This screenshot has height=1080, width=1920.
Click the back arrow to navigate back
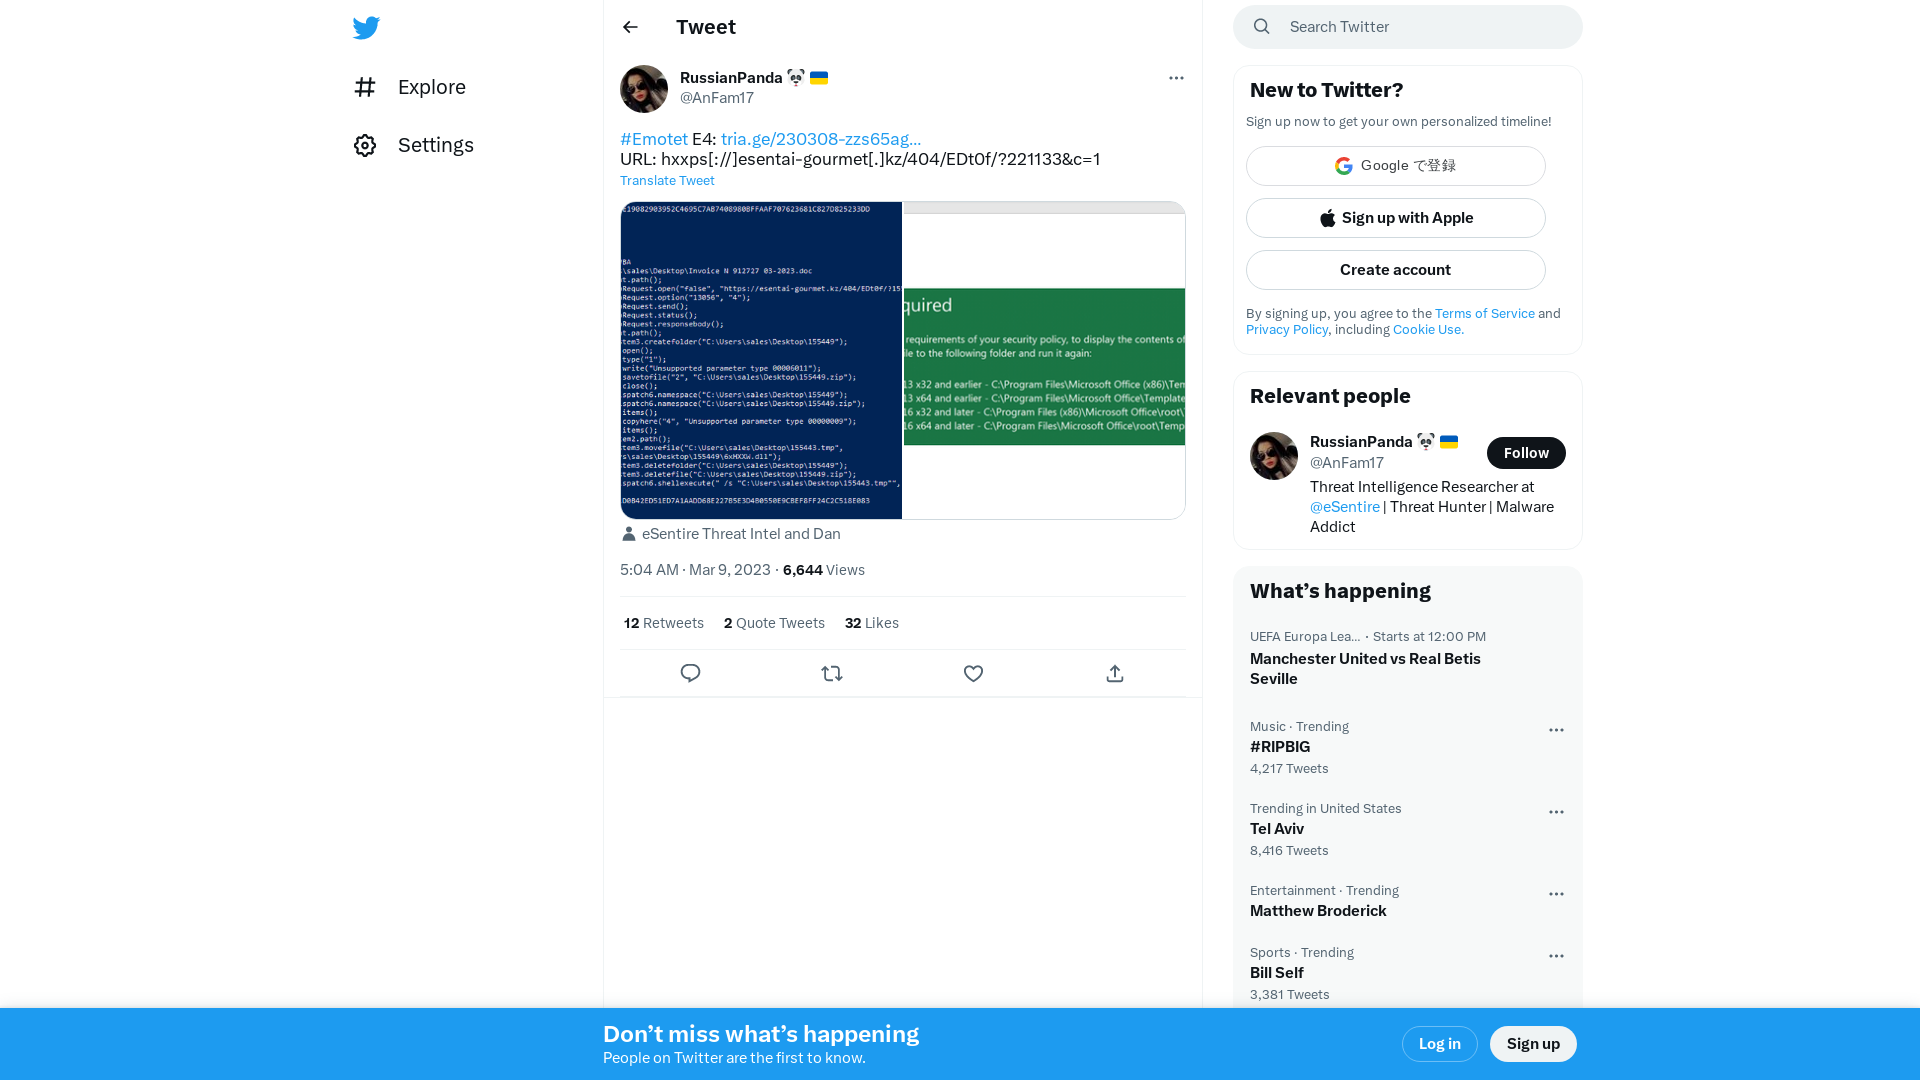point(629,26)
